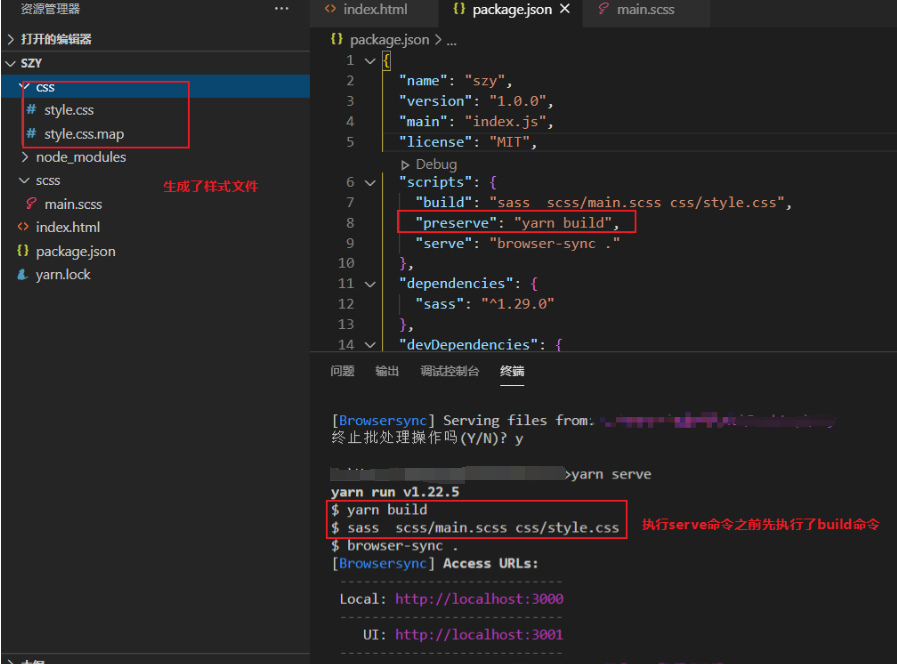This screenshot has width=897, height=664.
Task: Open the 问题 panel tab
Action: click(342, 371)
